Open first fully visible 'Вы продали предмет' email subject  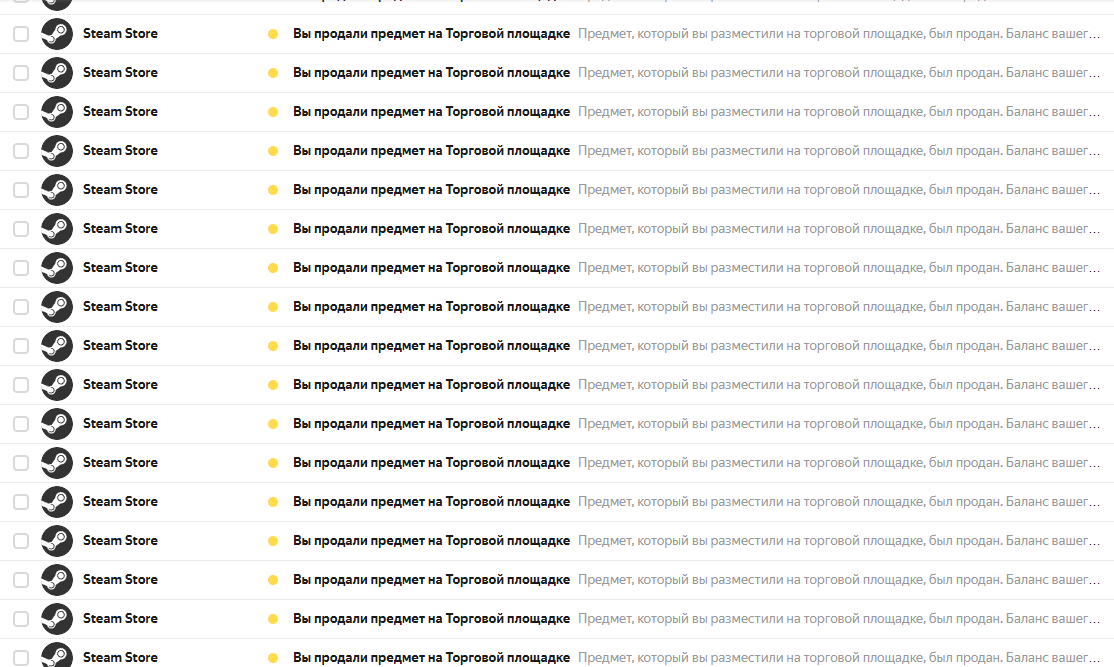pos(431,33)
